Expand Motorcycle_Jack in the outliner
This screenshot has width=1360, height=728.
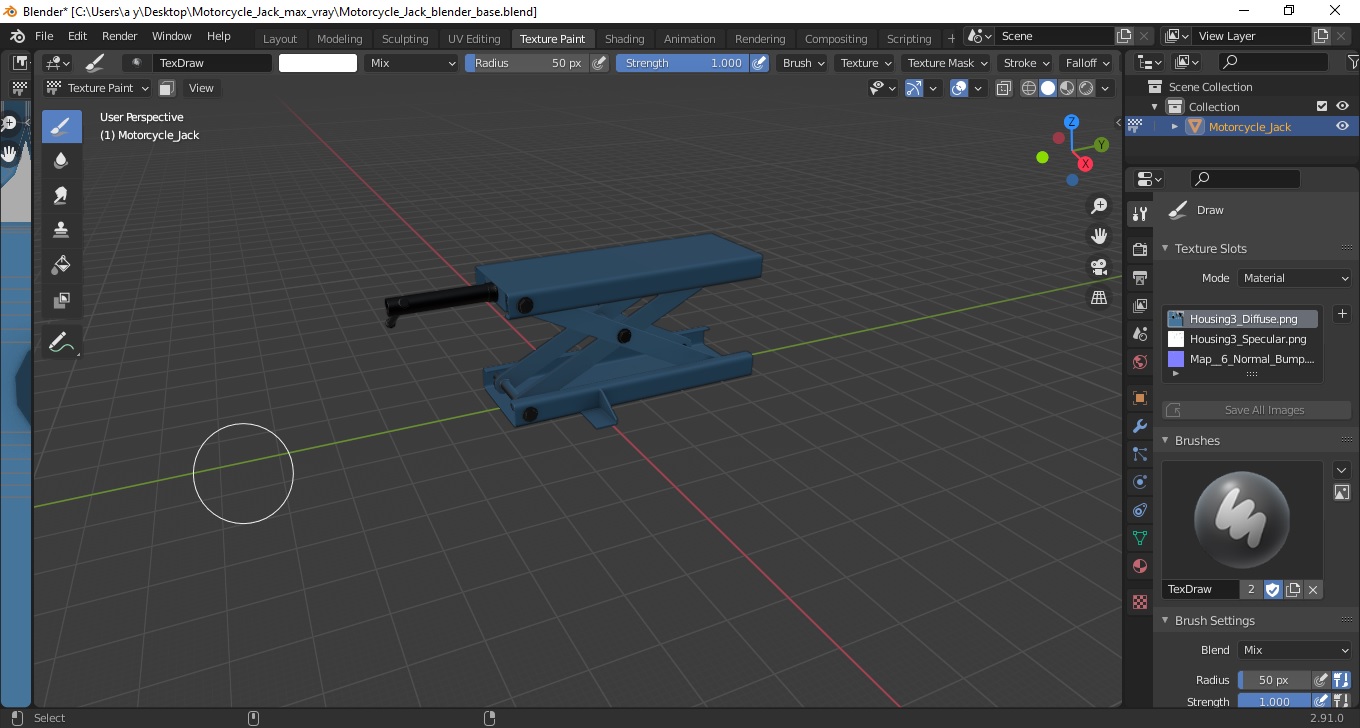point(1175,126)
